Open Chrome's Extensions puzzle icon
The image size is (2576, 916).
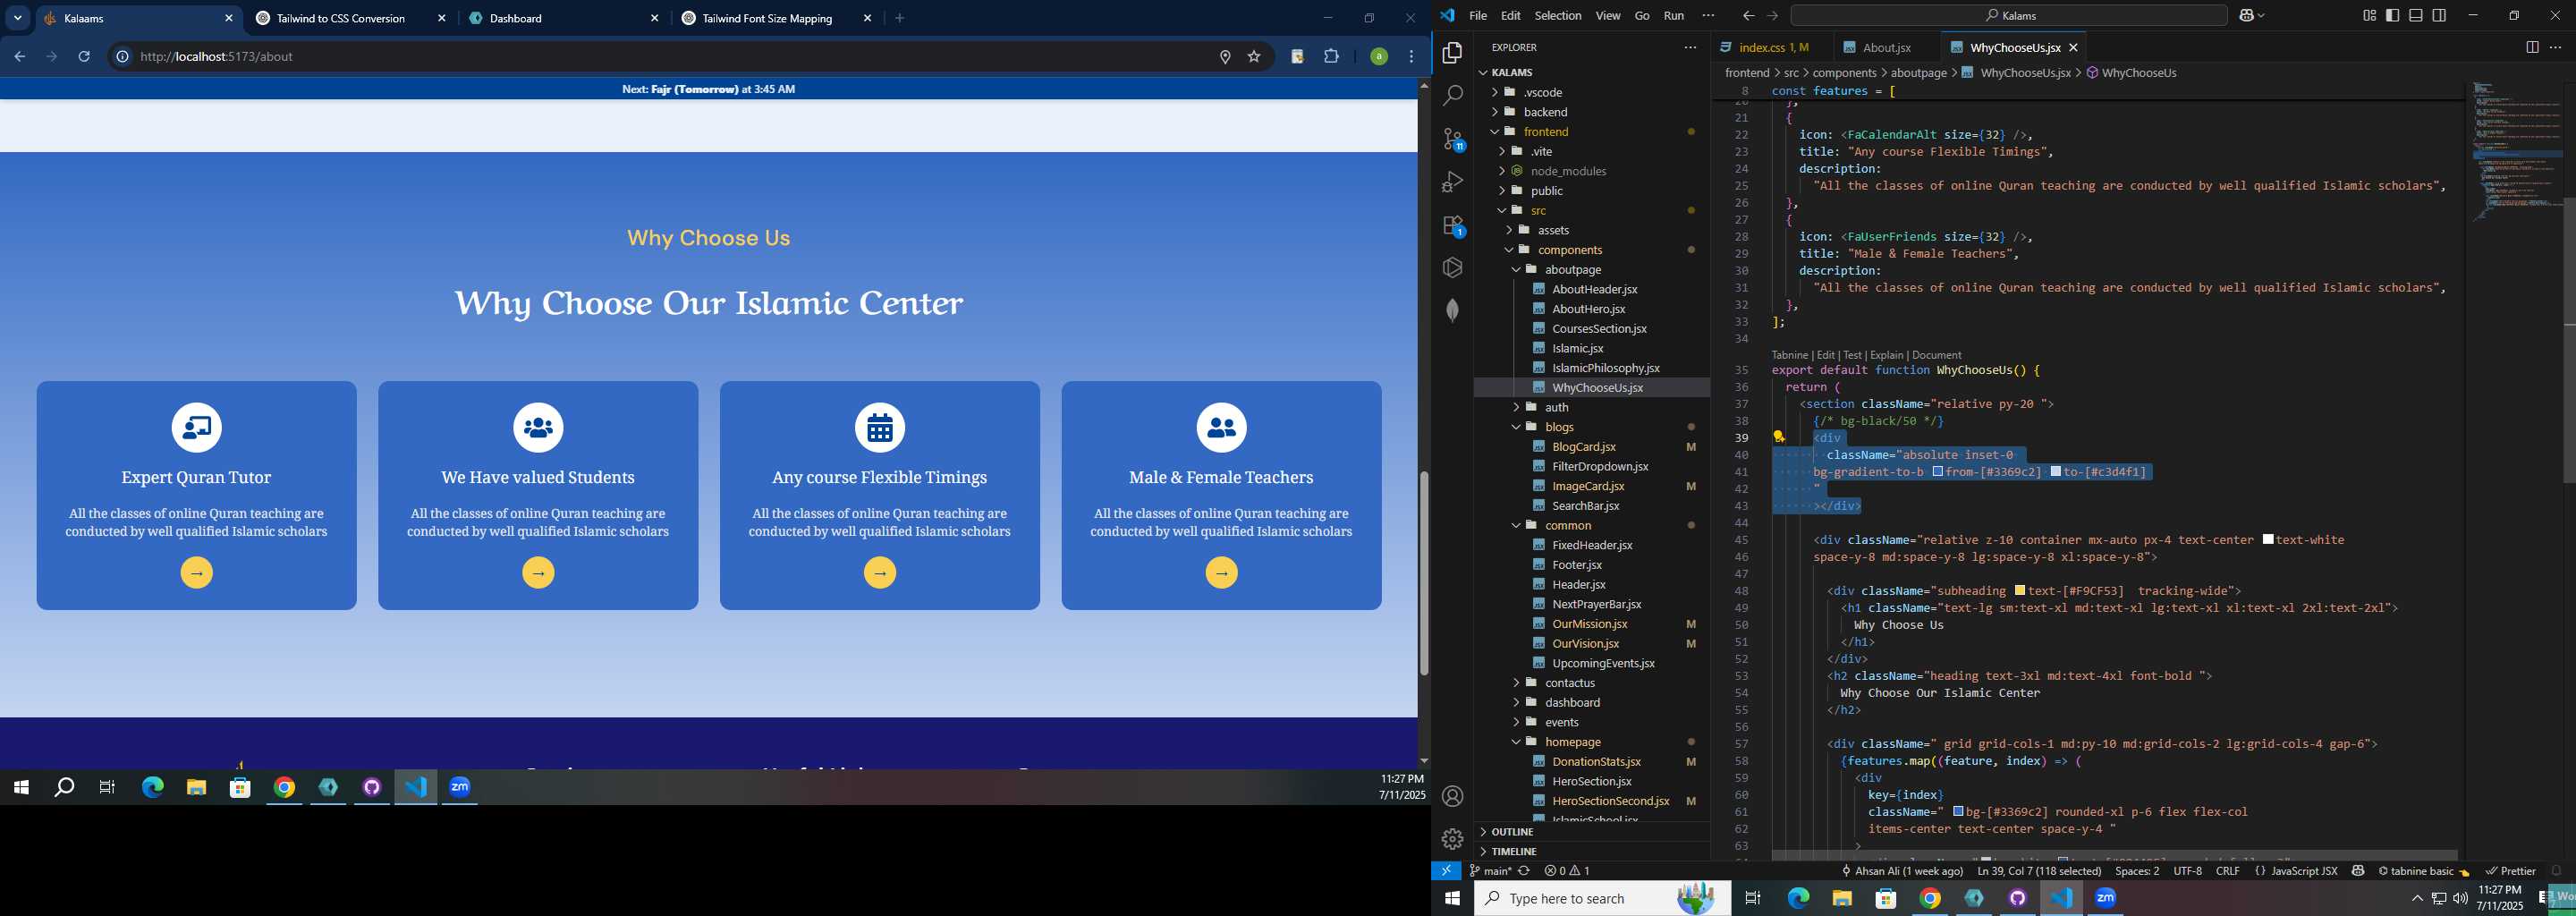pyautogui.click(x=1331, y=56)
